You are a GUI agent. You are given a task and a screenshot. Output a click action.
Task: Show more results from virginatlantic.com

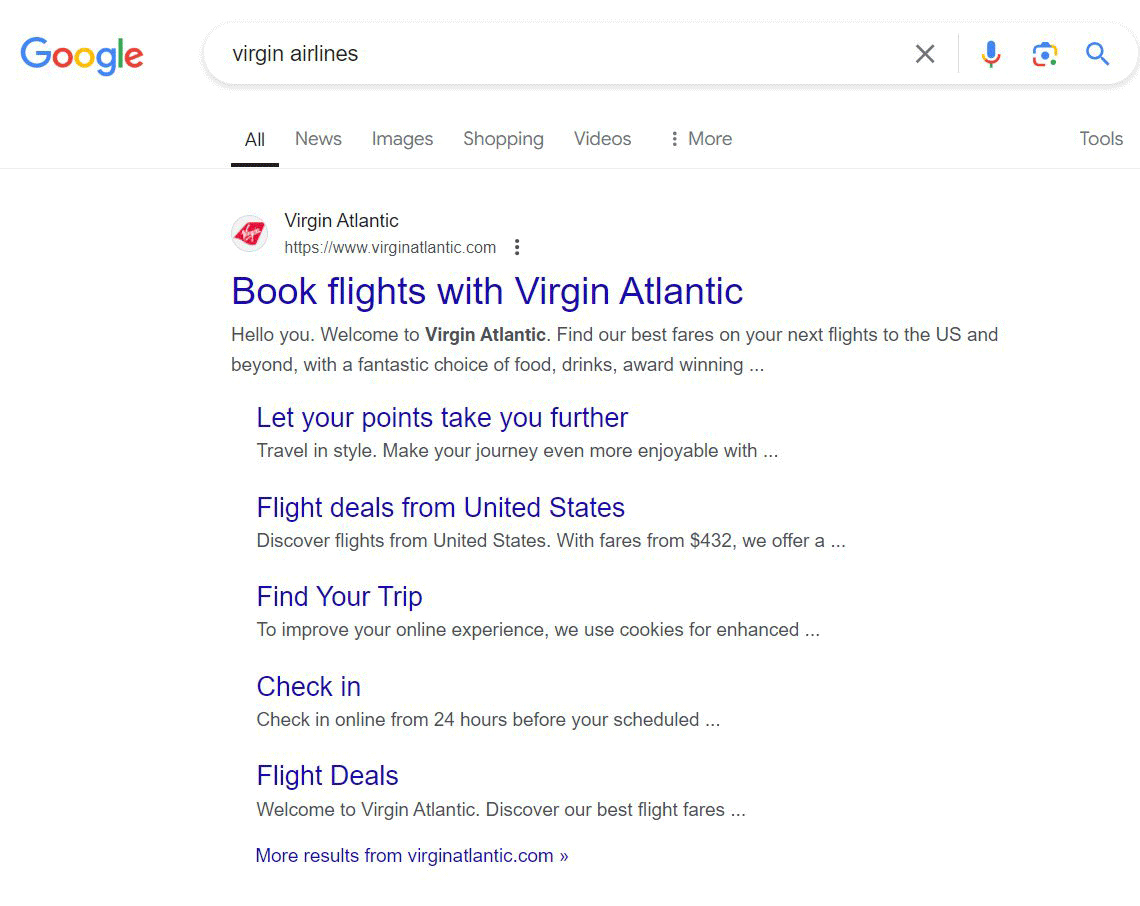coord(410,856)
